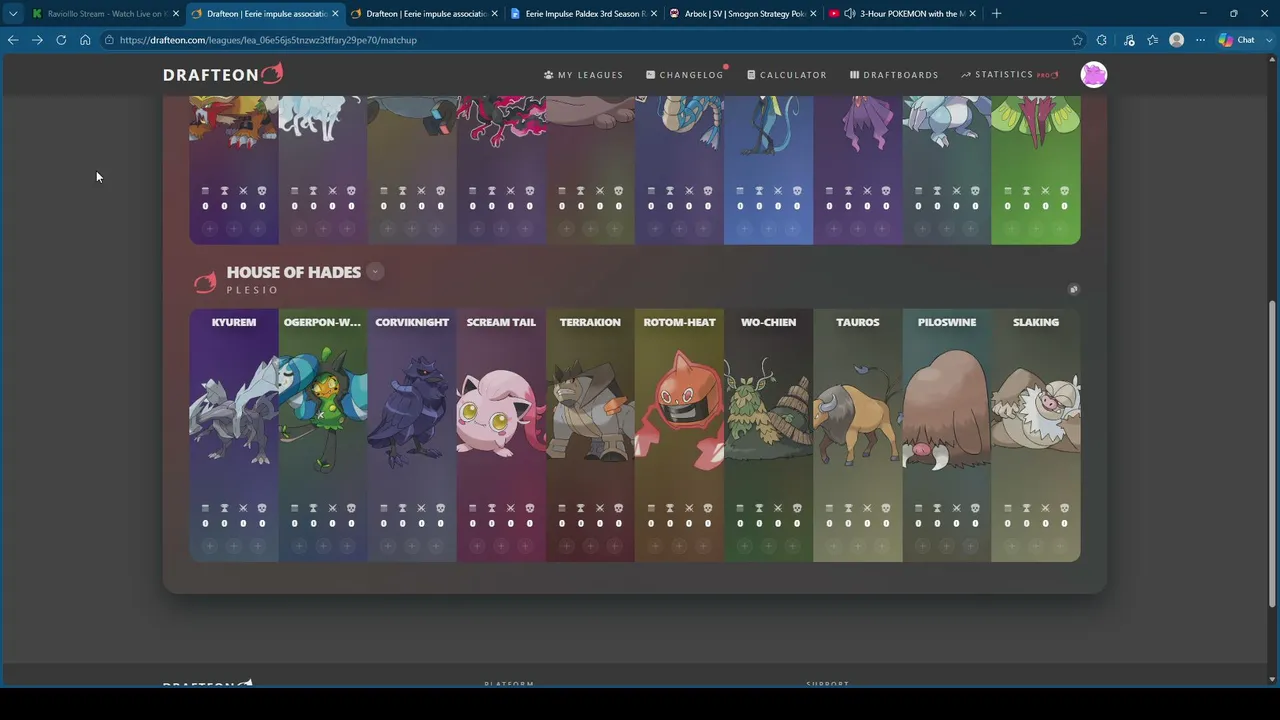Switch to the Raviollo Stream browser tab

pyautogui.click(x=104, y=14)
